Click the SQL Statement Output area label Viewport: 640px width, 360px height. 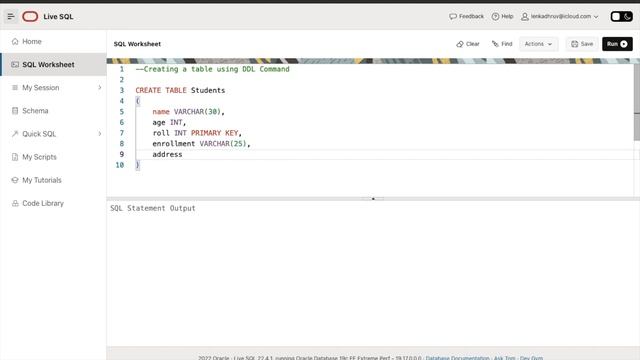pos(153,208)
